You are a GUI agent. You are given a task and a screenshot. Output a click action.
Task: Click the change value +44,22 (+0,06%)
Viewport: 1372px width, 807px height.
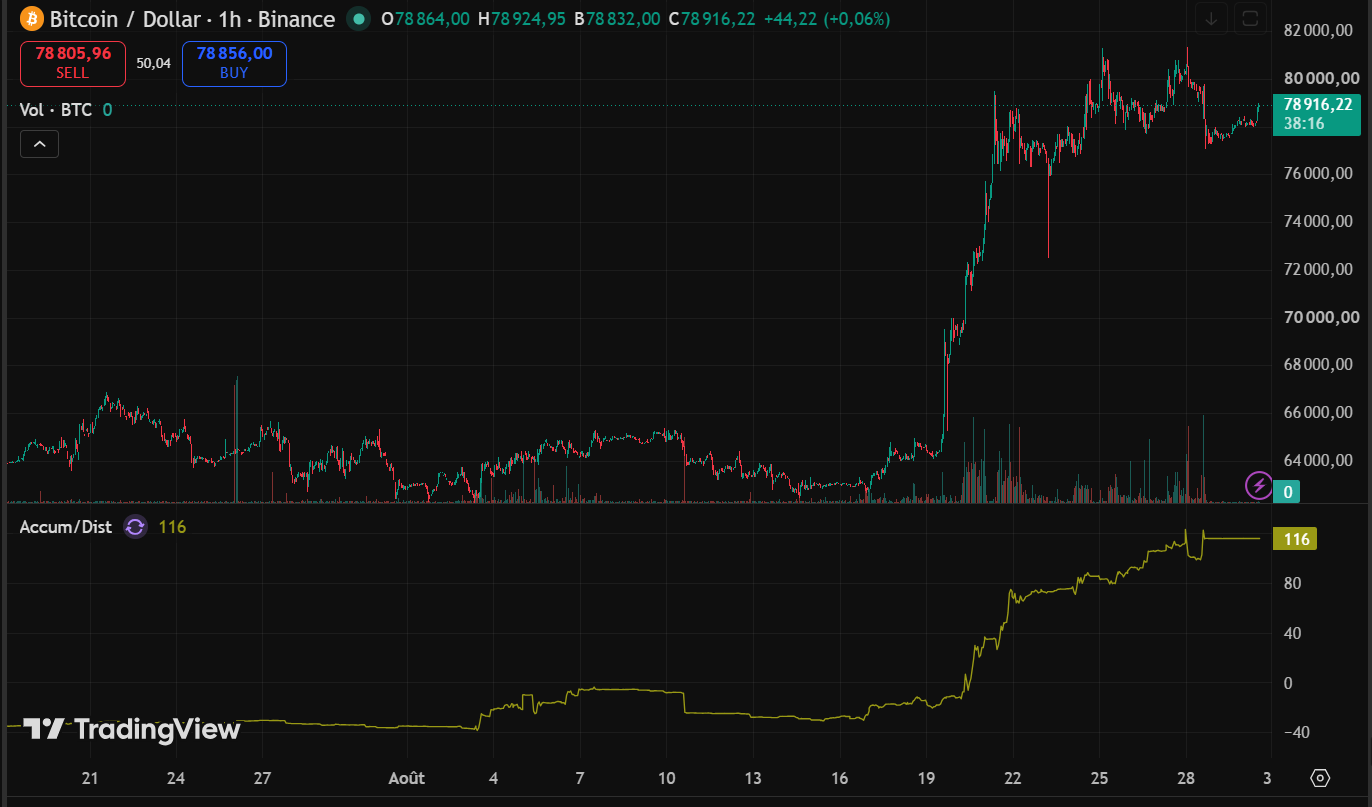pos(826,19)
